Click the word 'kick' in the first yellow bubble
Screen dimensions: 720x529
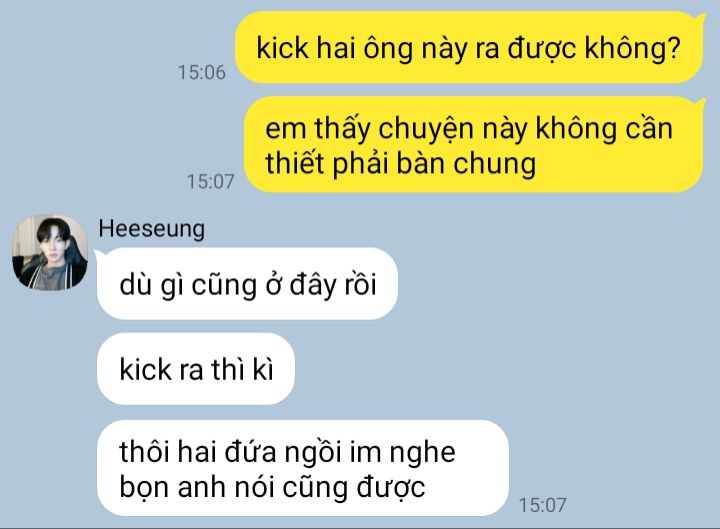[x=282, y=47]
